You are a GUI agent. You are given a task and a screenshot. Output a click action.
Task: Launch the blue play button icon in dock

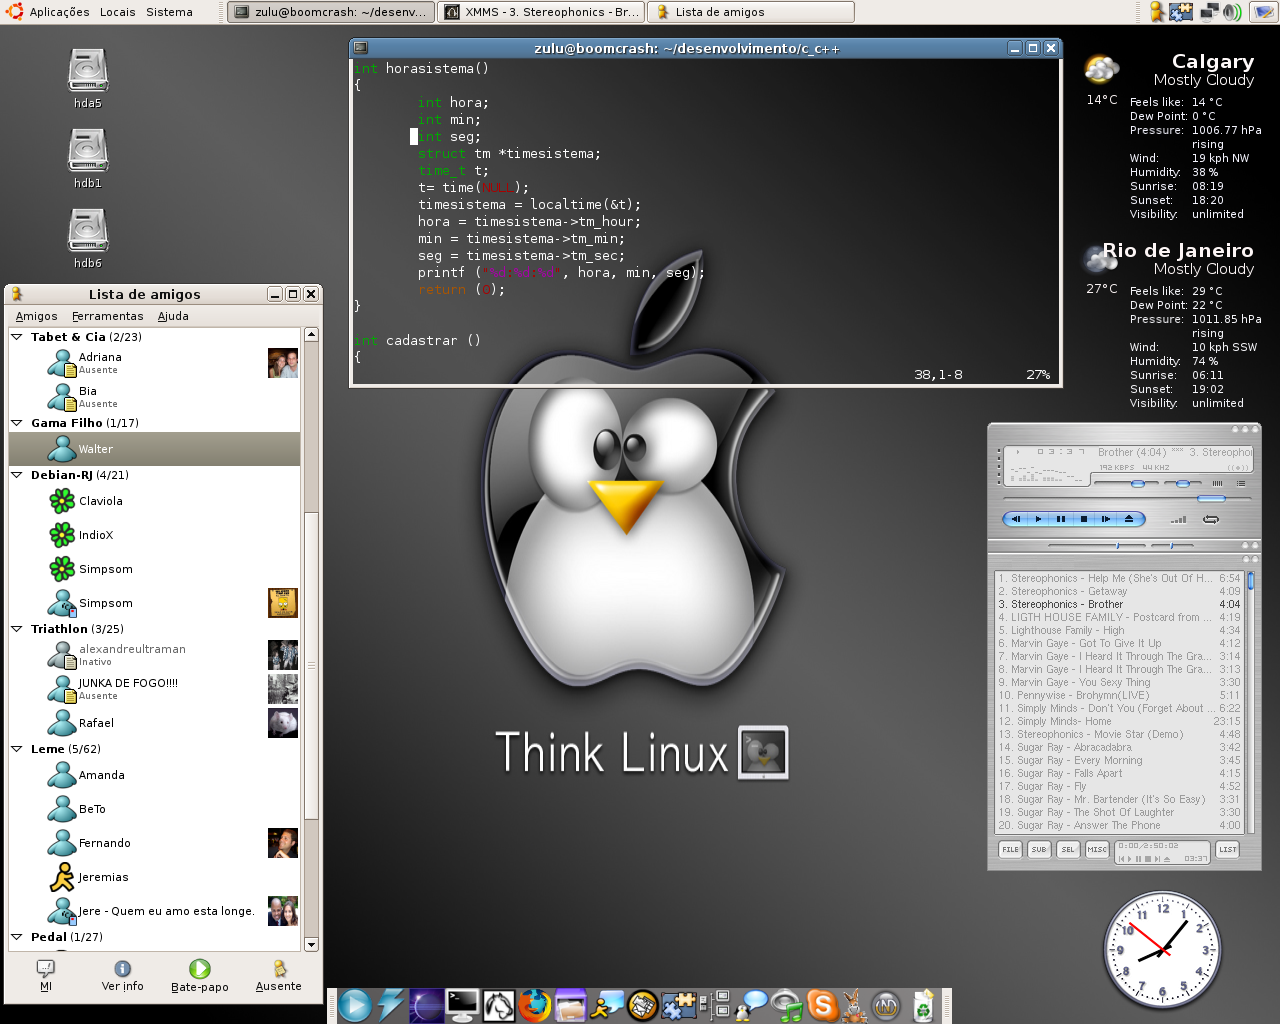tap(355, 1005)
